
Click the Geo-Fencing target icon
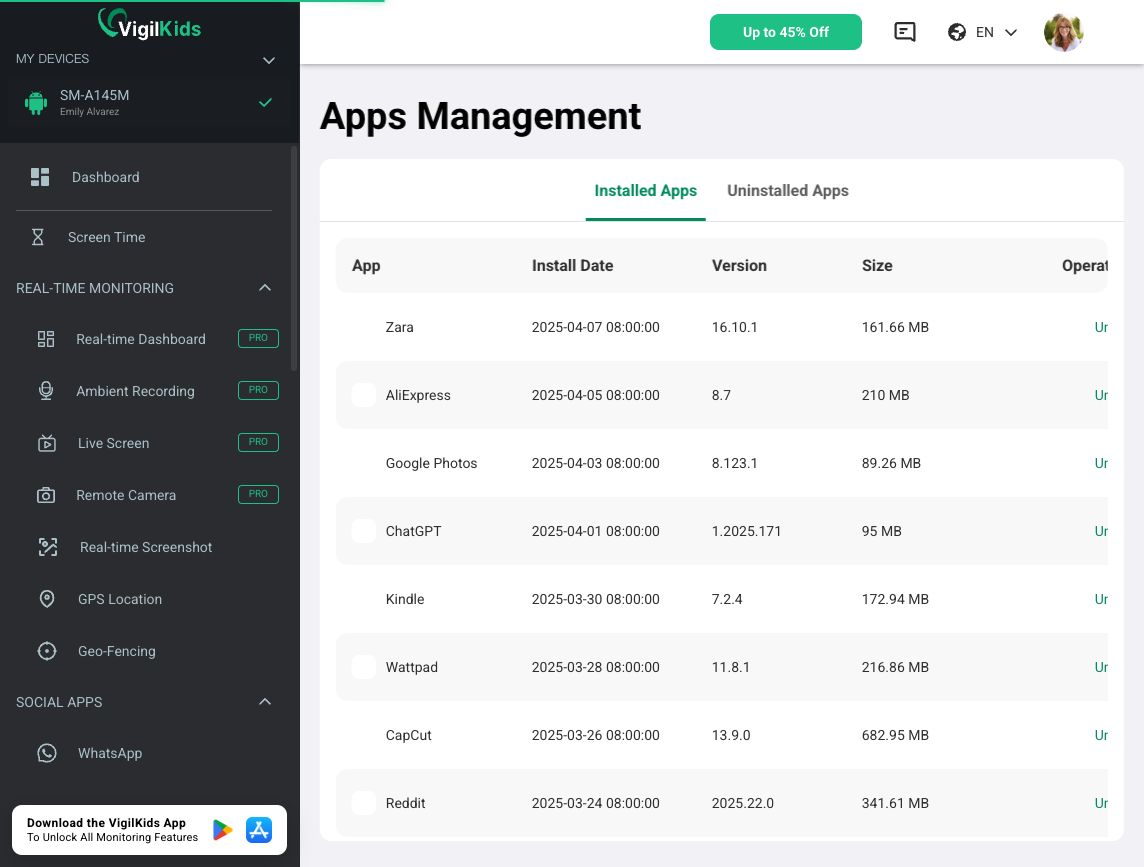click(x=47, y=651)
